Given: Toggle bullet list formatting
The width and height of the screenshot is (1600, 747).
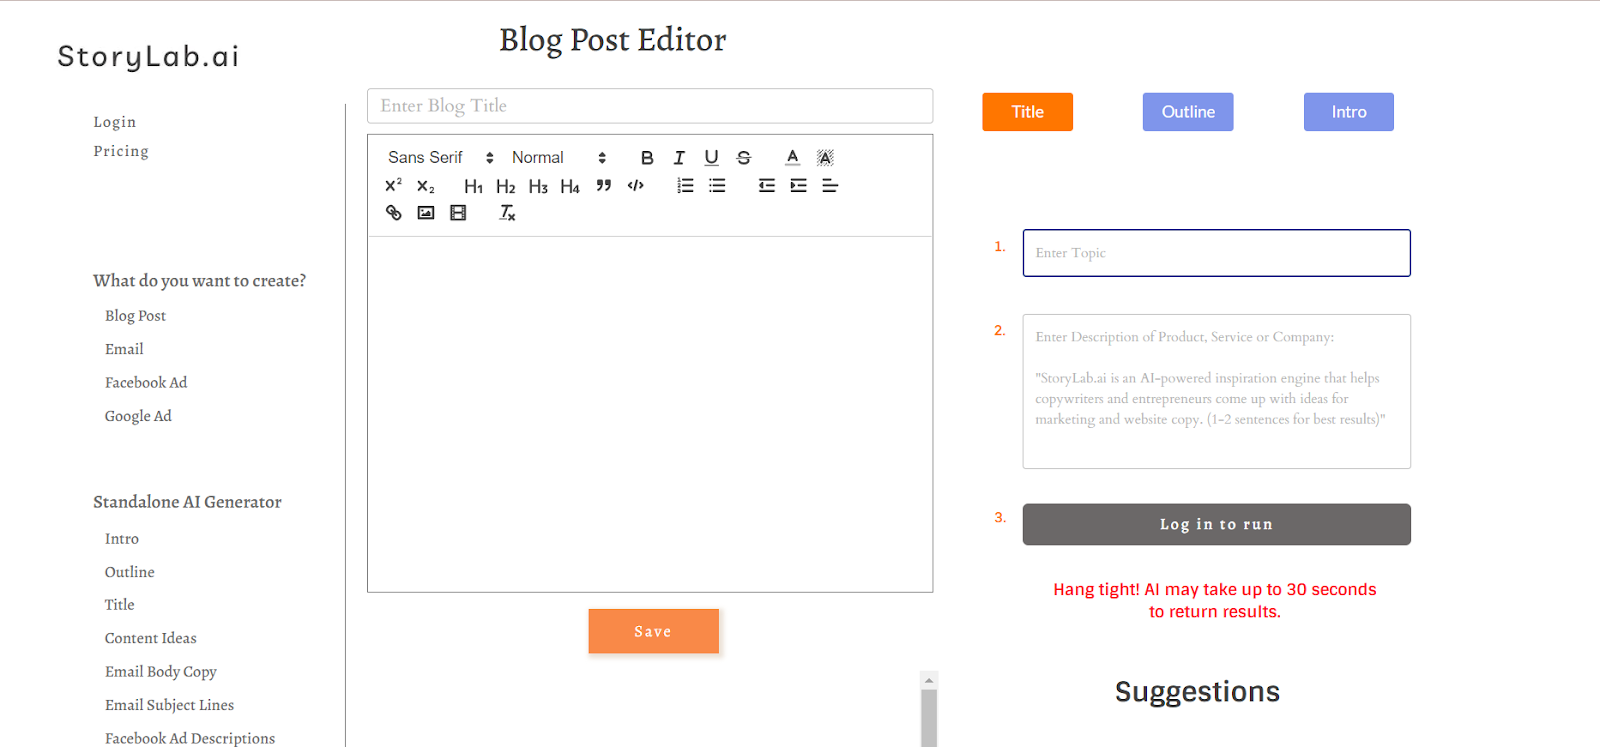Looking at the screenshot, I should coord(717,186).
